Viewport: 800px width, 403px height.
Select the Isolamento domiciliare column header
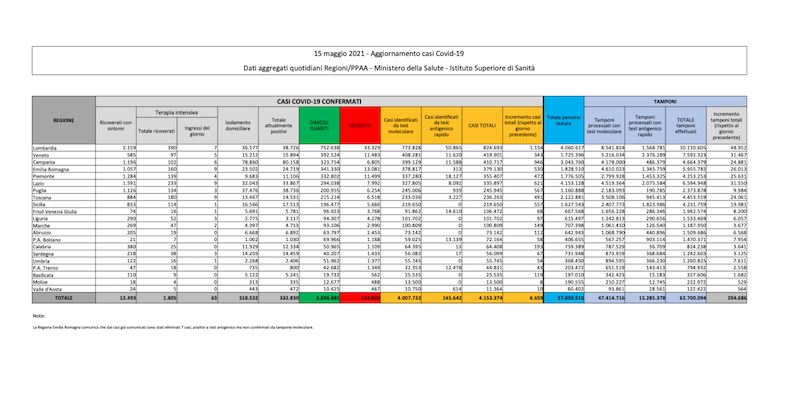click(228, 125)
